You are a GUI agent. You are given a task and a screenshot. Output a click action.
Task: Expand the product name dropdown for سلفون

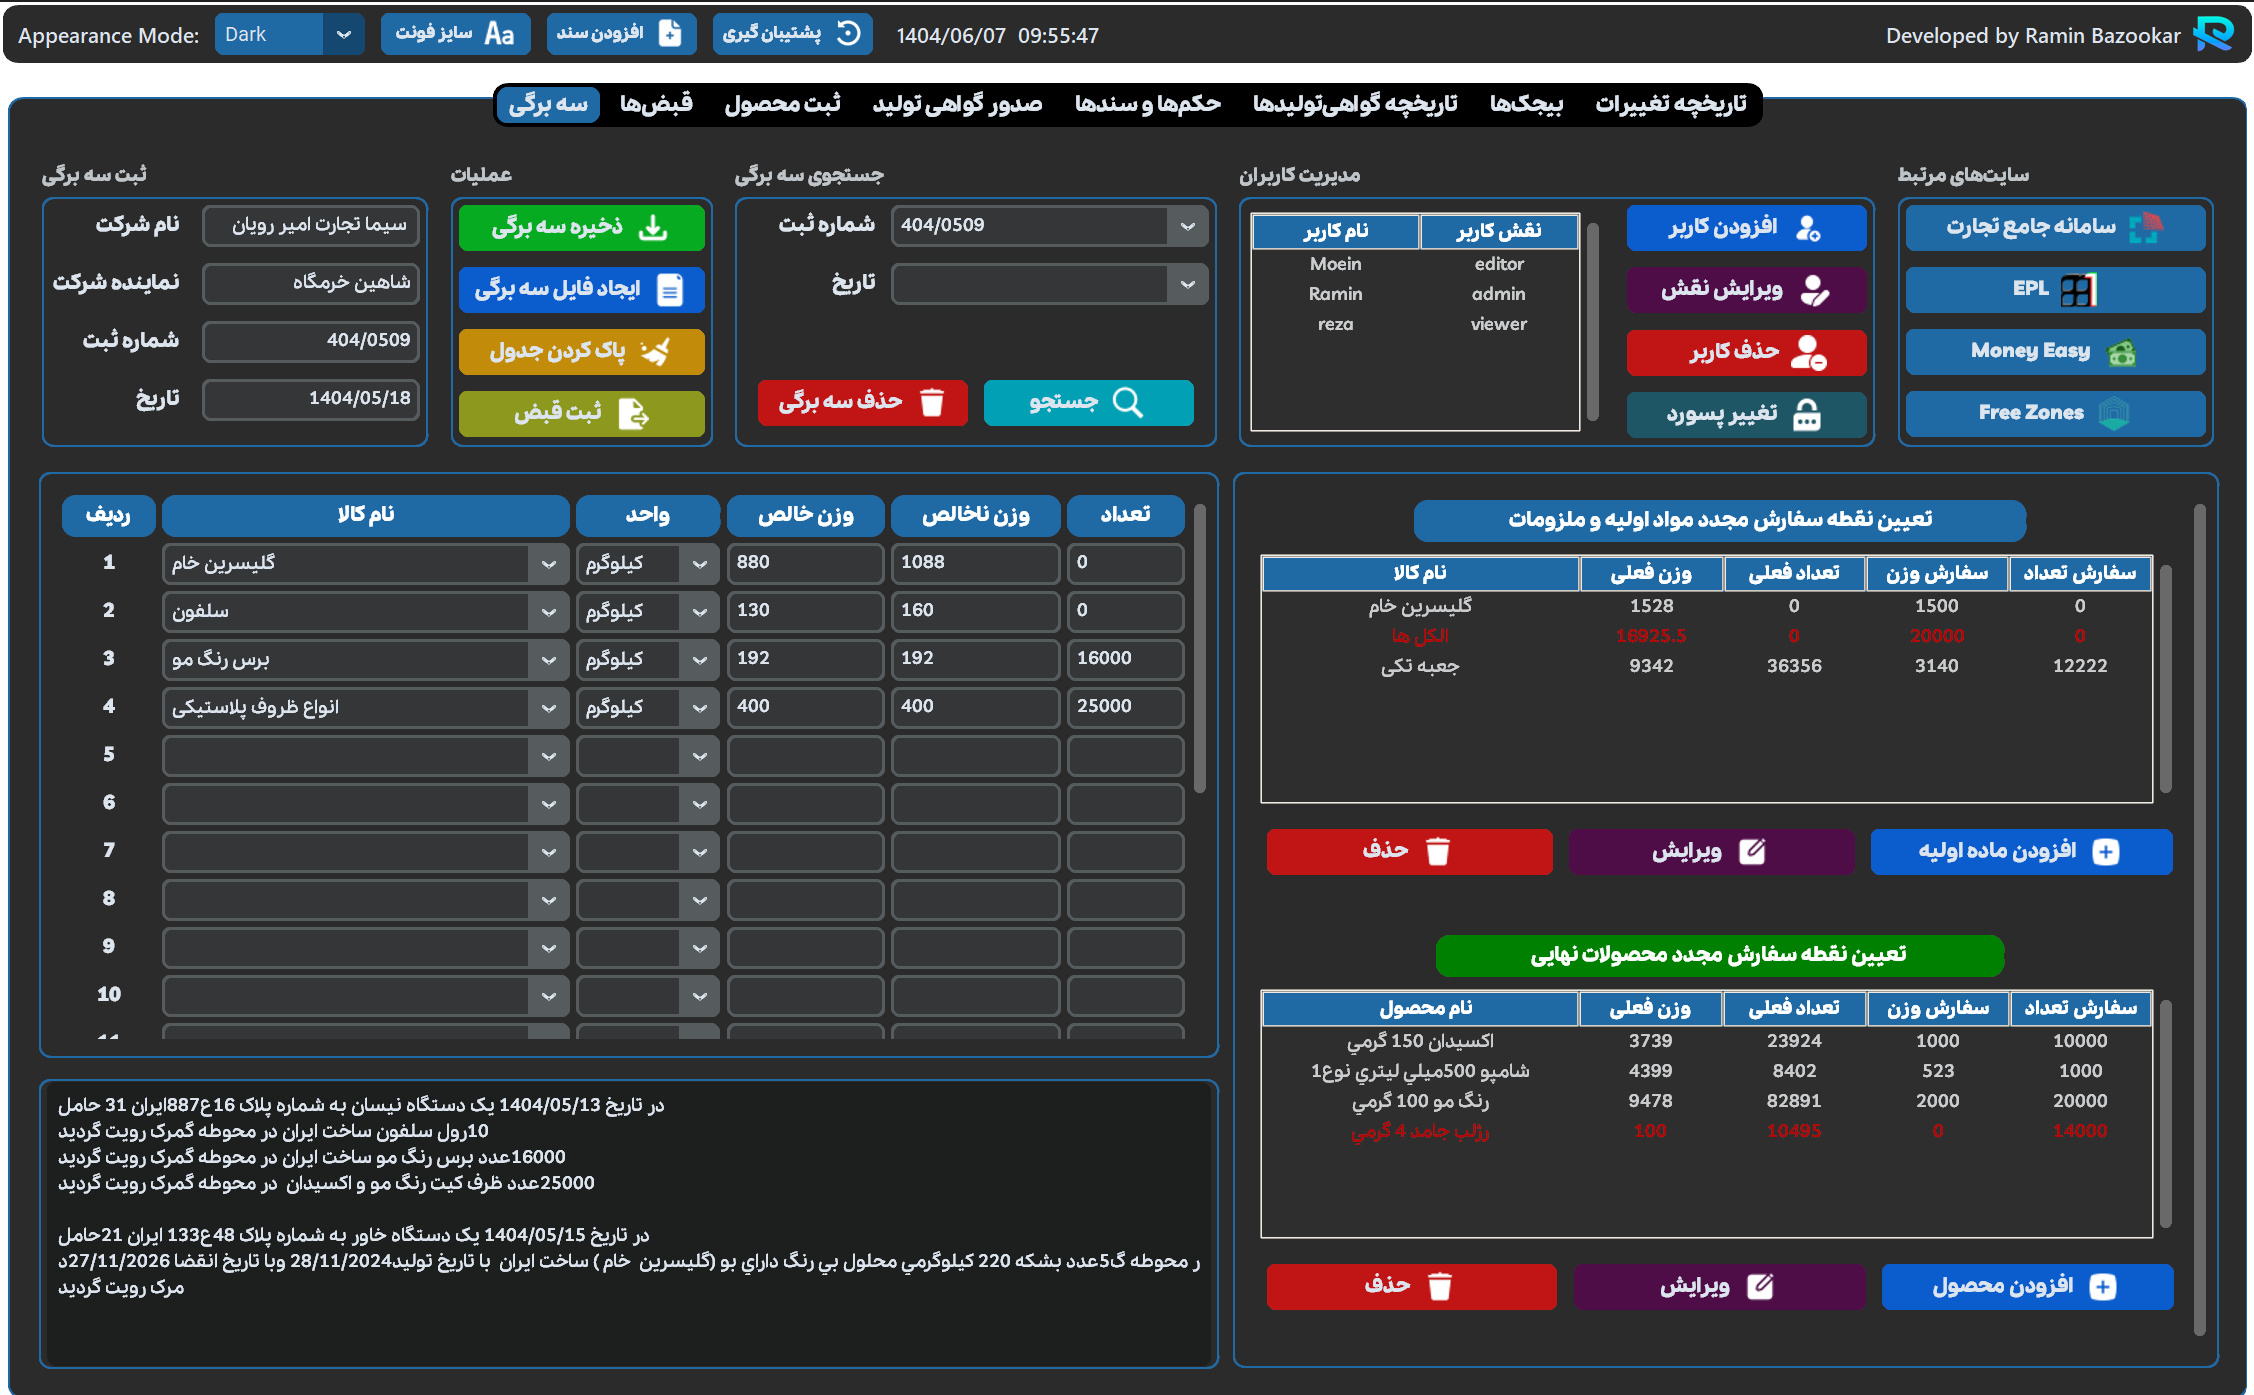(548, 612)
